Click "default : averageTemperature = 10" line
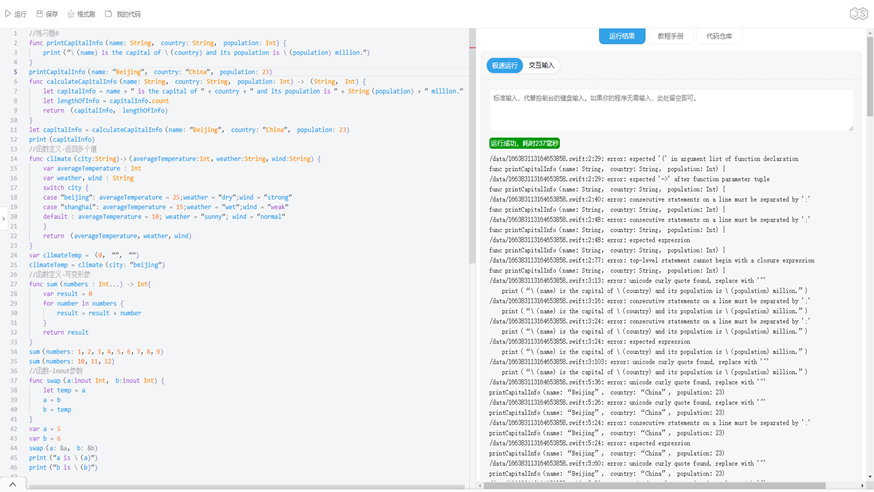874x492 pixels. [164, 217]
